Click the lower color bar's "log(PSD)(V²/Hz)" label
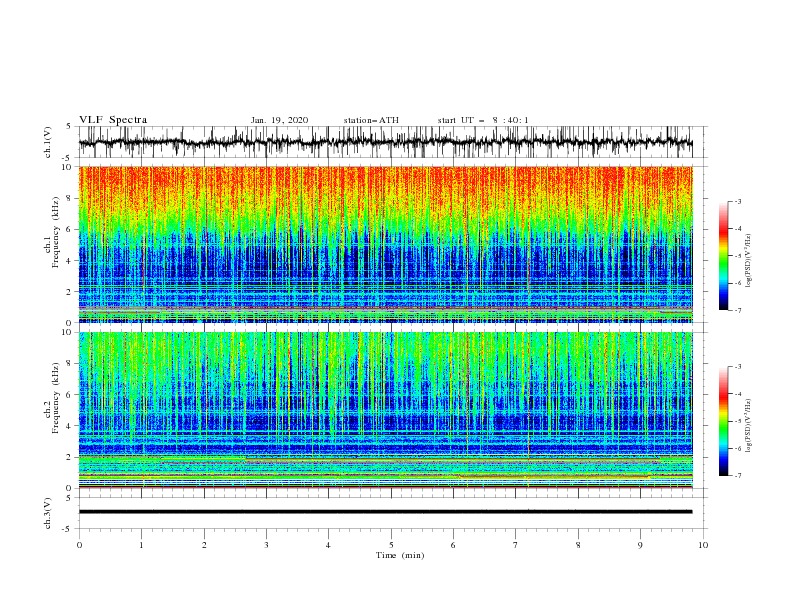This screenshot has height=612, width=792. 749,425
